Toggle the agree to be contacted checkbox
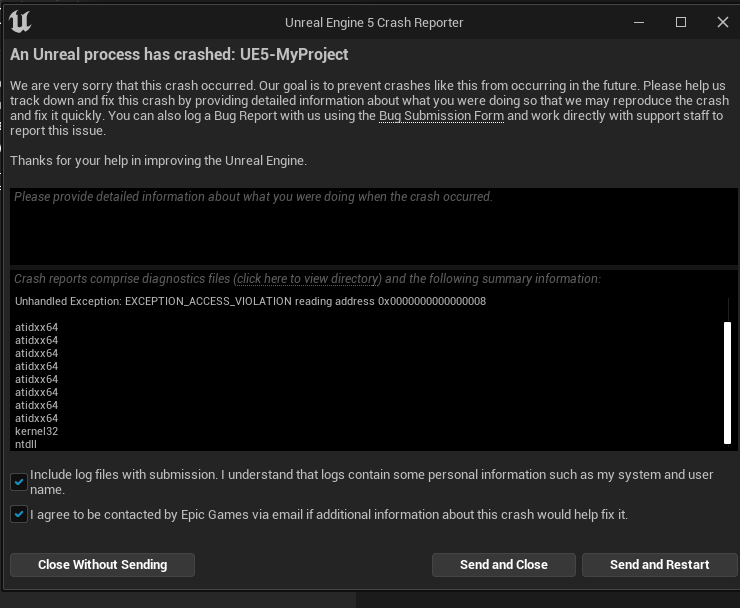 pyautogui.click(x=19, y=514)
